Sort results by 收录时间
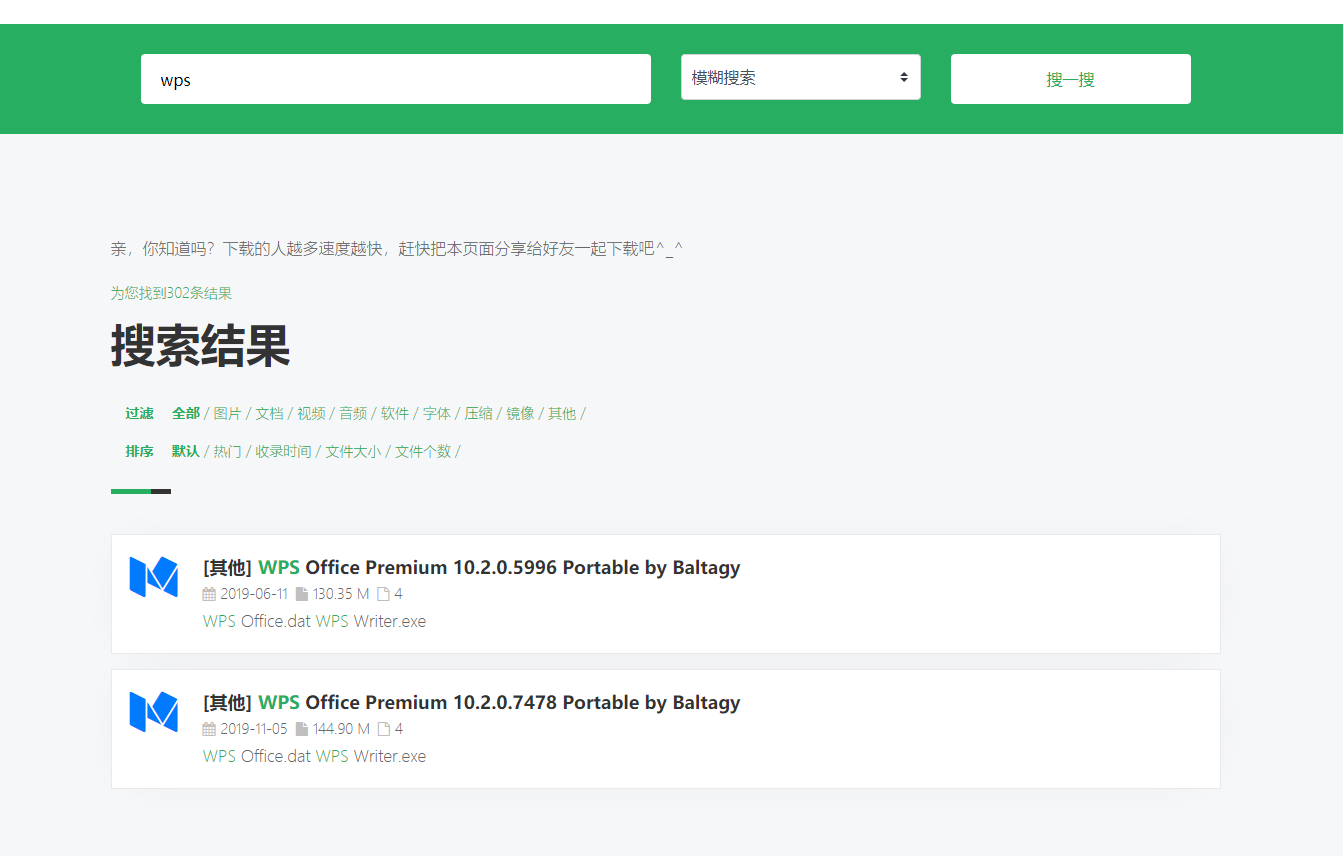 pos(283,451)
